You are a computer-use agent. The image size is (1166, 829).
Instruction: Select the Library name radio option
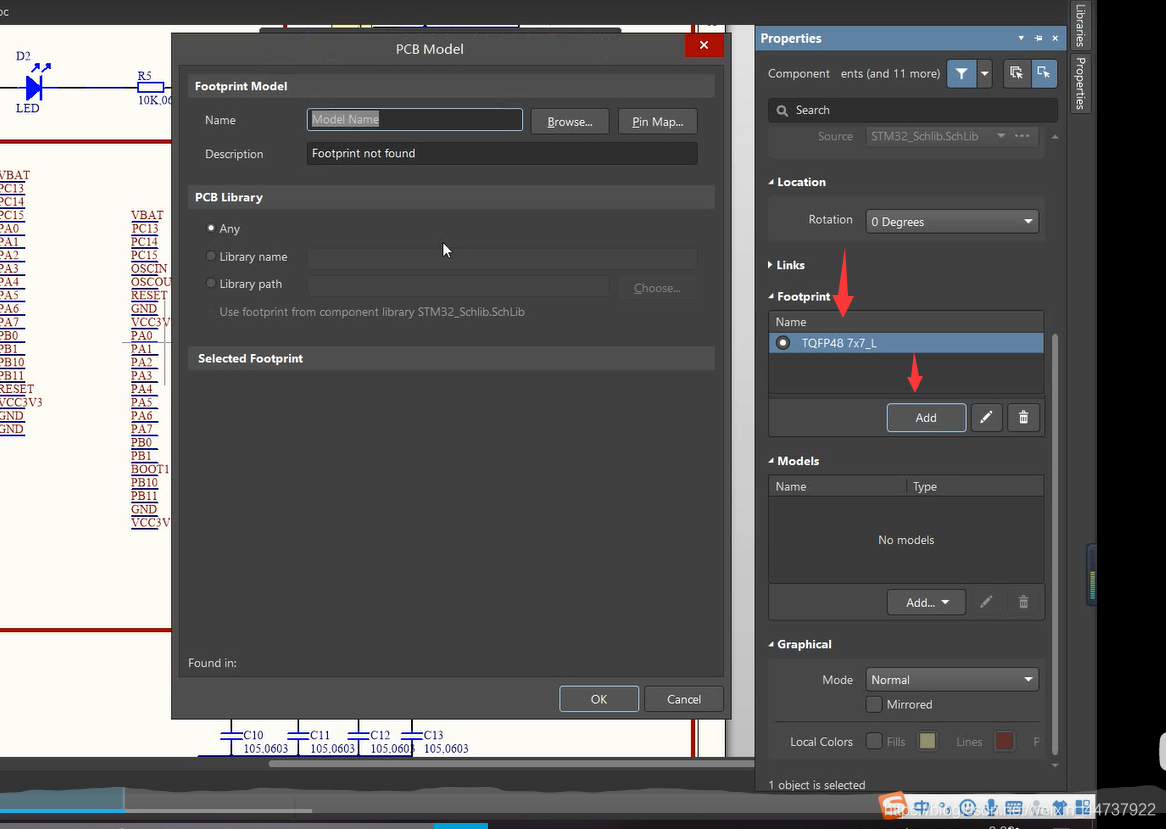[211, 257]
